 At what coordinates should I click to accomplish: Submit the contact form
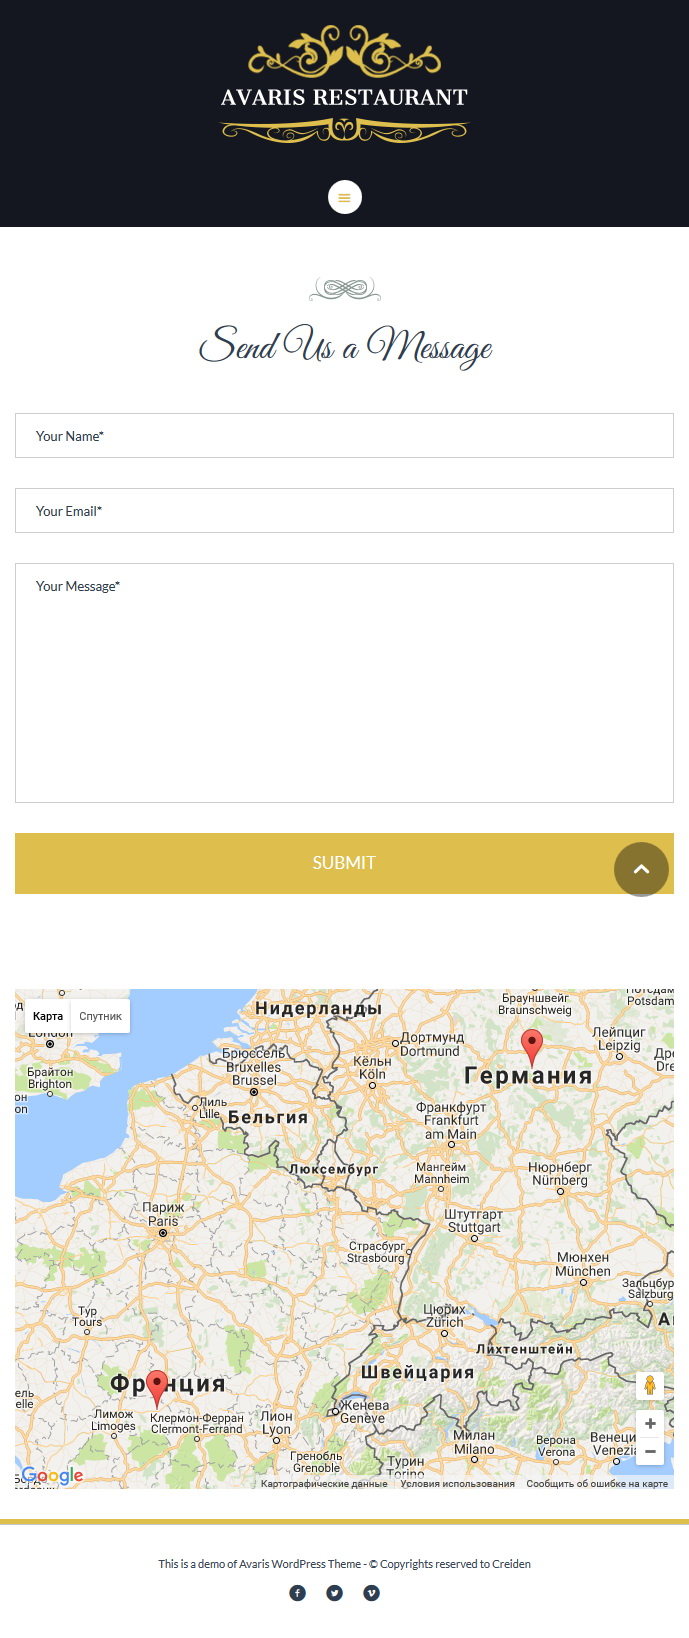pos(344,863)
